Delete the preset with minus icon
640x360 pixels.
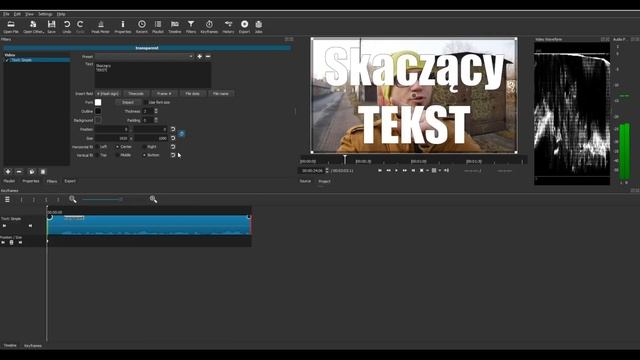click(208, 56)
